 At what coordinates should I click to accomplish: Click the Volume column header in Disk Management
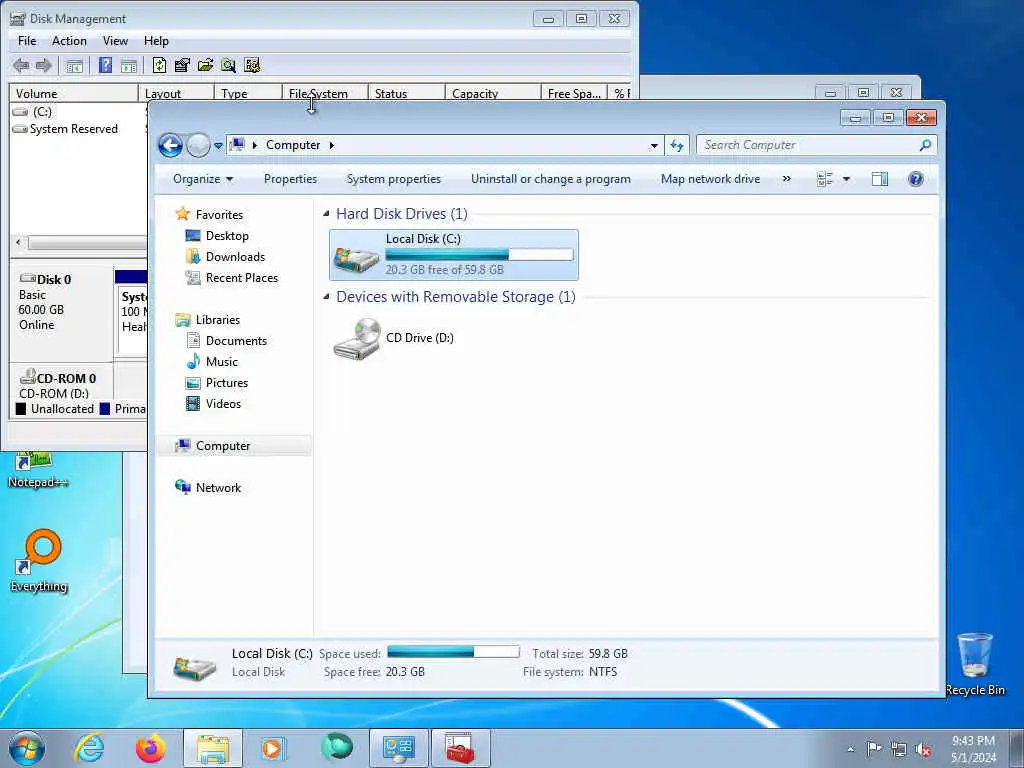click(x=73, y=93)
